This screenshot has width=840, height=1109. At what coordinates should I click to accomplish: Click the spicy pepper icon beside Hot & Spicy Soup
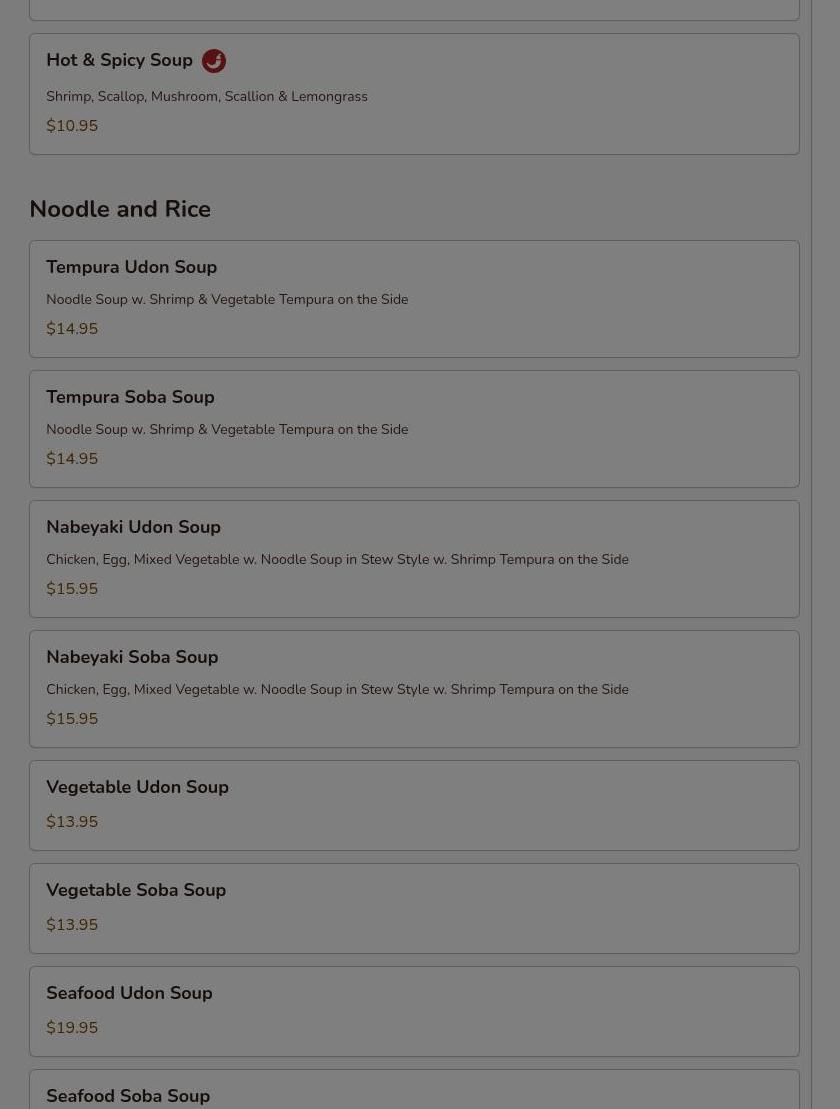(214, 61)
